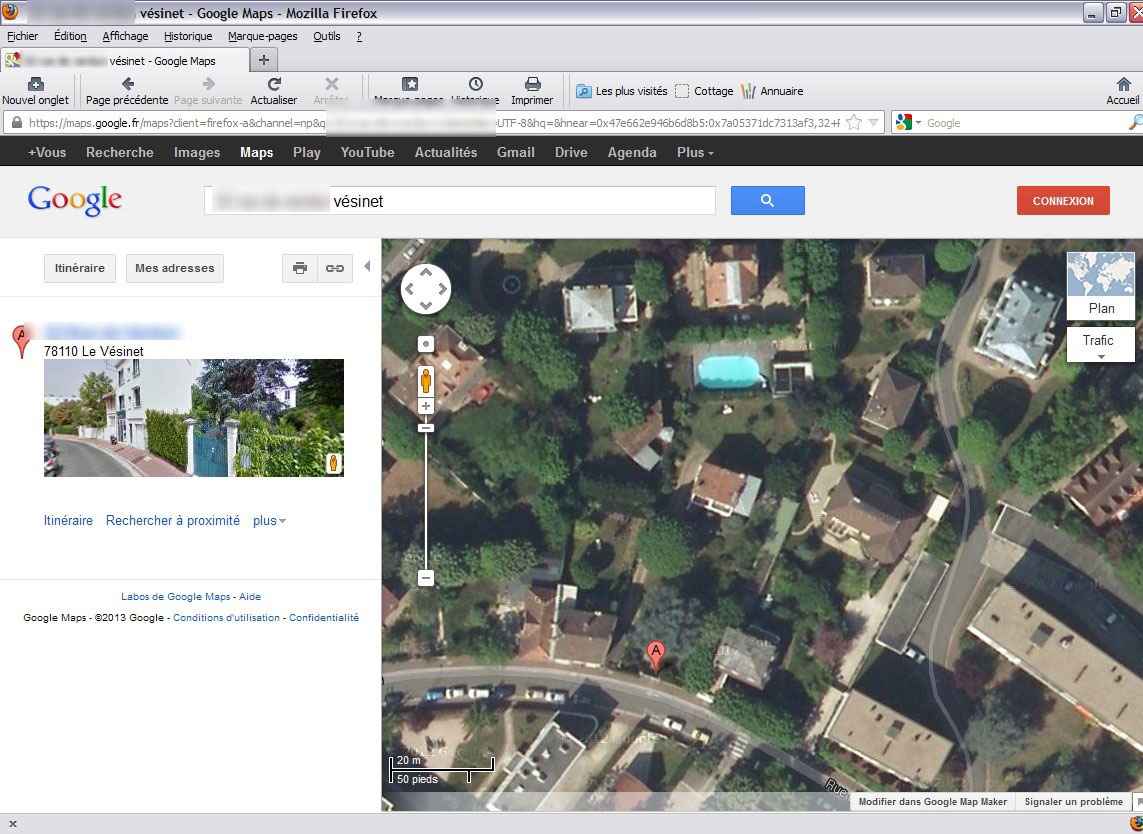This screenshot has width=1143, height=834.
Task: Open the Fichier menu
Action: coord(23,36)
